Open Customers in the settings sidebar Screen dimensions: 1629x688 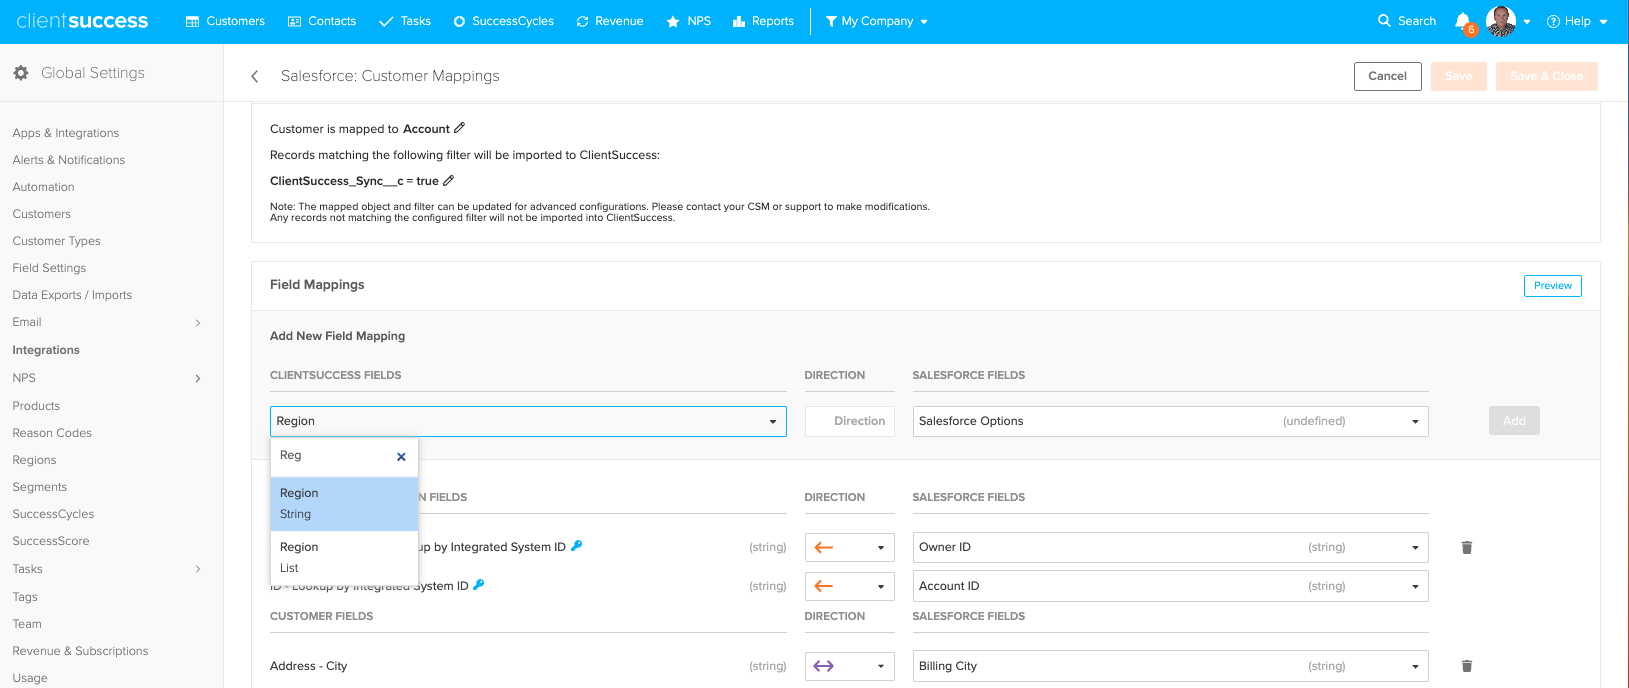(42, 214)
